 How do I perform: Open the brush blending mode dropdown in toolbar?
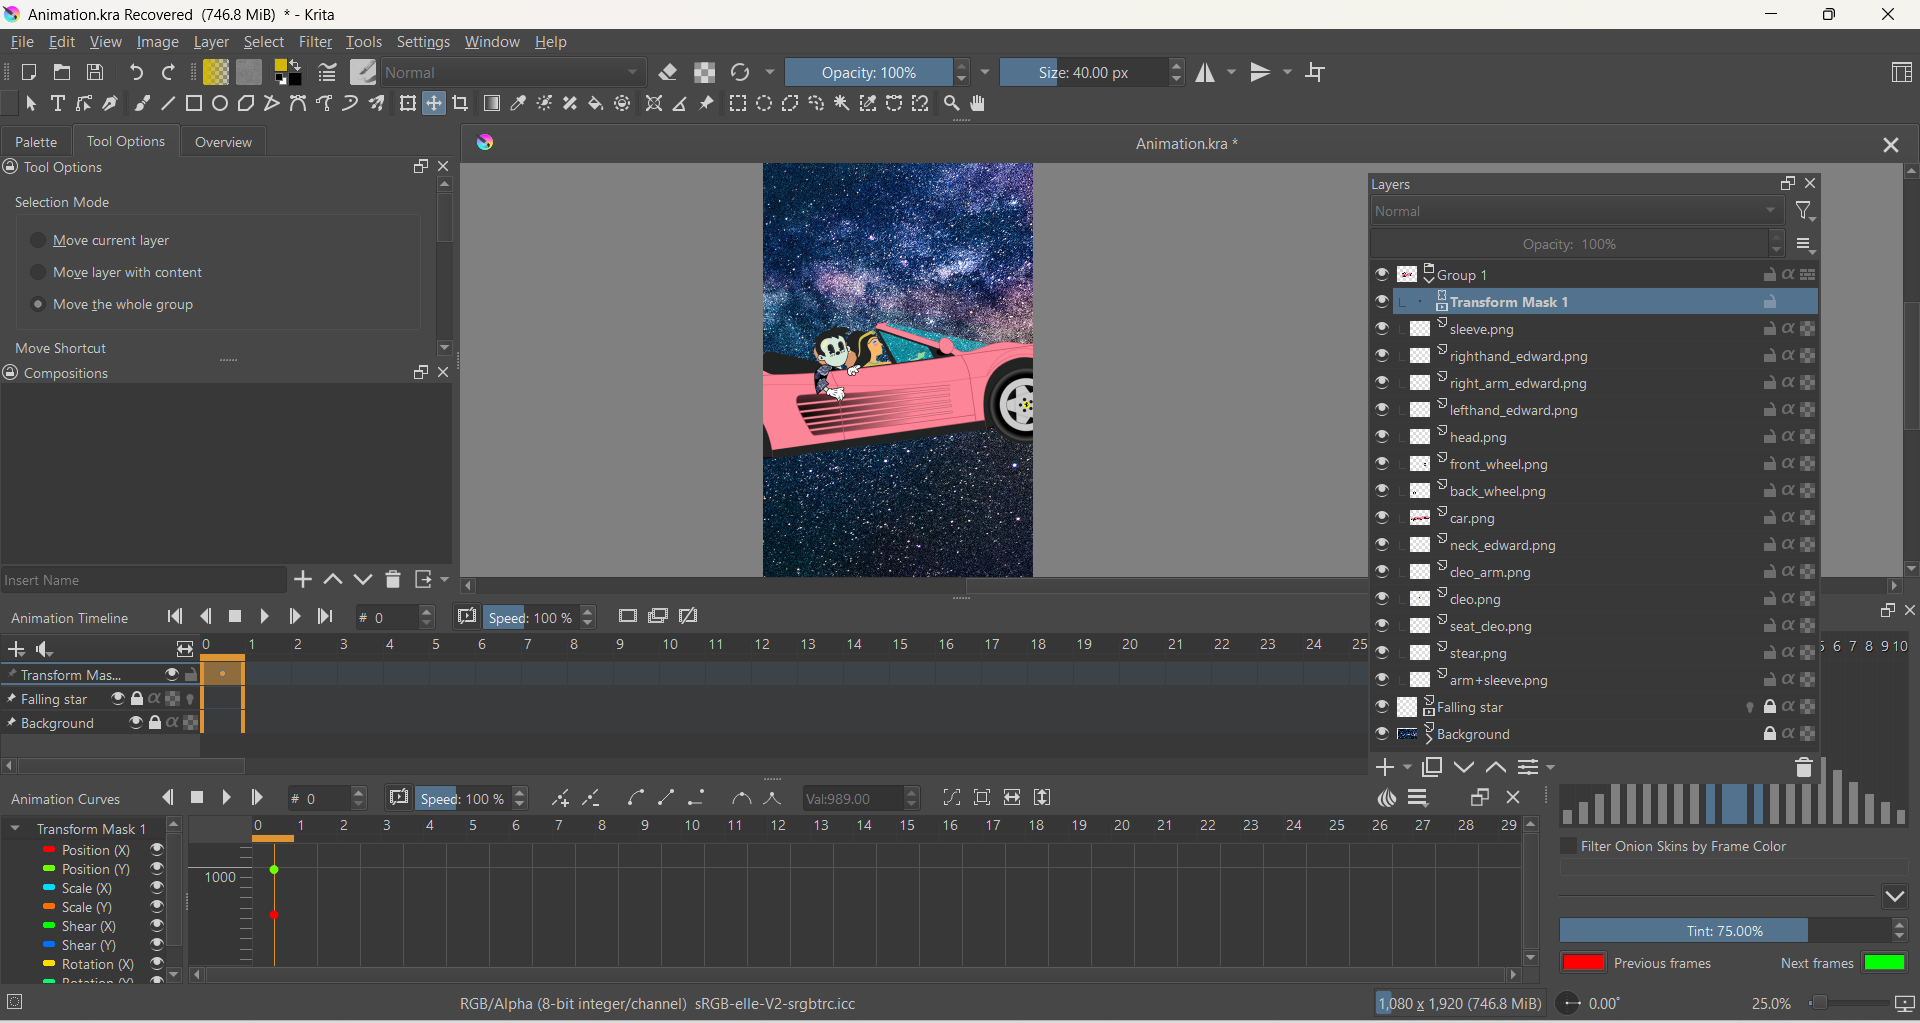tap(510, 72)
